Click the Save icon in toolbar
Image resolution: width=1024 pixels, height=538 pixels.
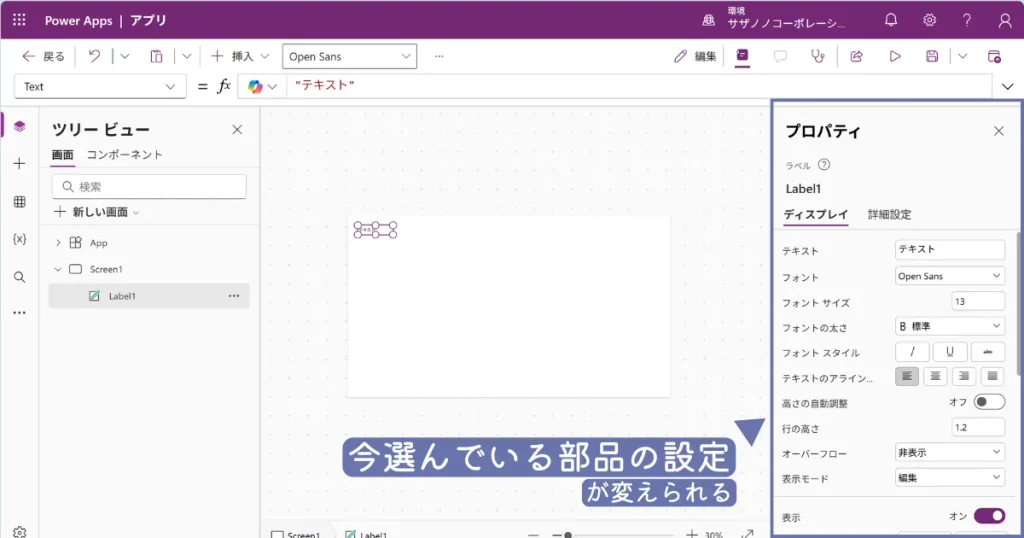(932, 57)
